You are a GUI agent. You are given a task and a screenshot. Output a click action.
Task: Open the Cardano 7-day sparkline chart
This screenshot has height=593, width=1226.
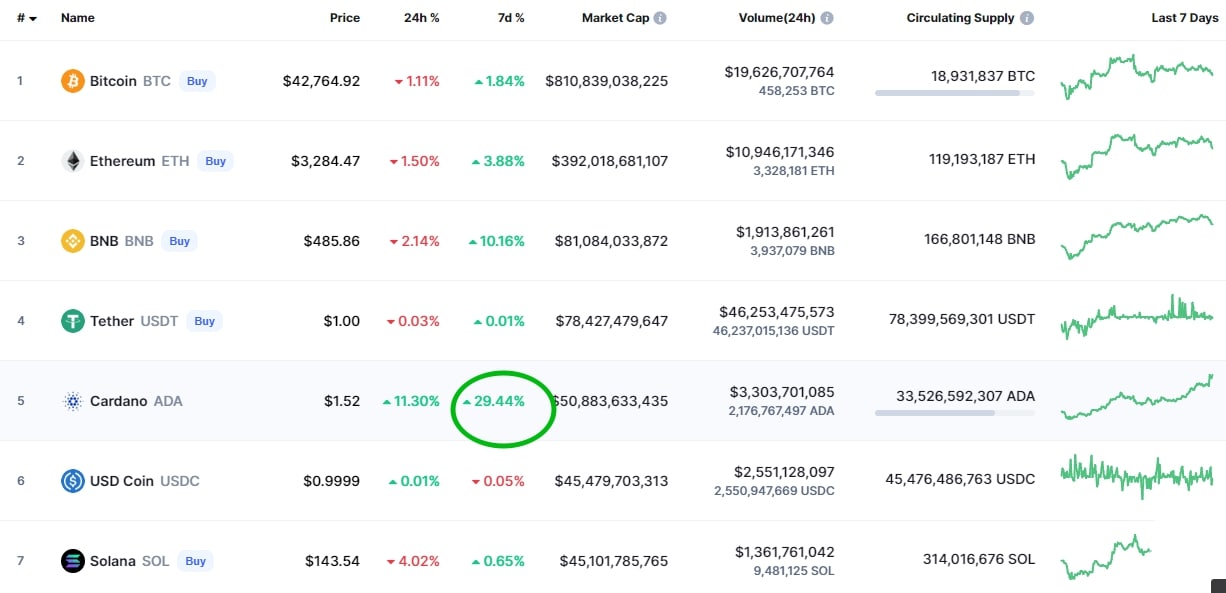pyautogui.click(x=1137, y=397)
